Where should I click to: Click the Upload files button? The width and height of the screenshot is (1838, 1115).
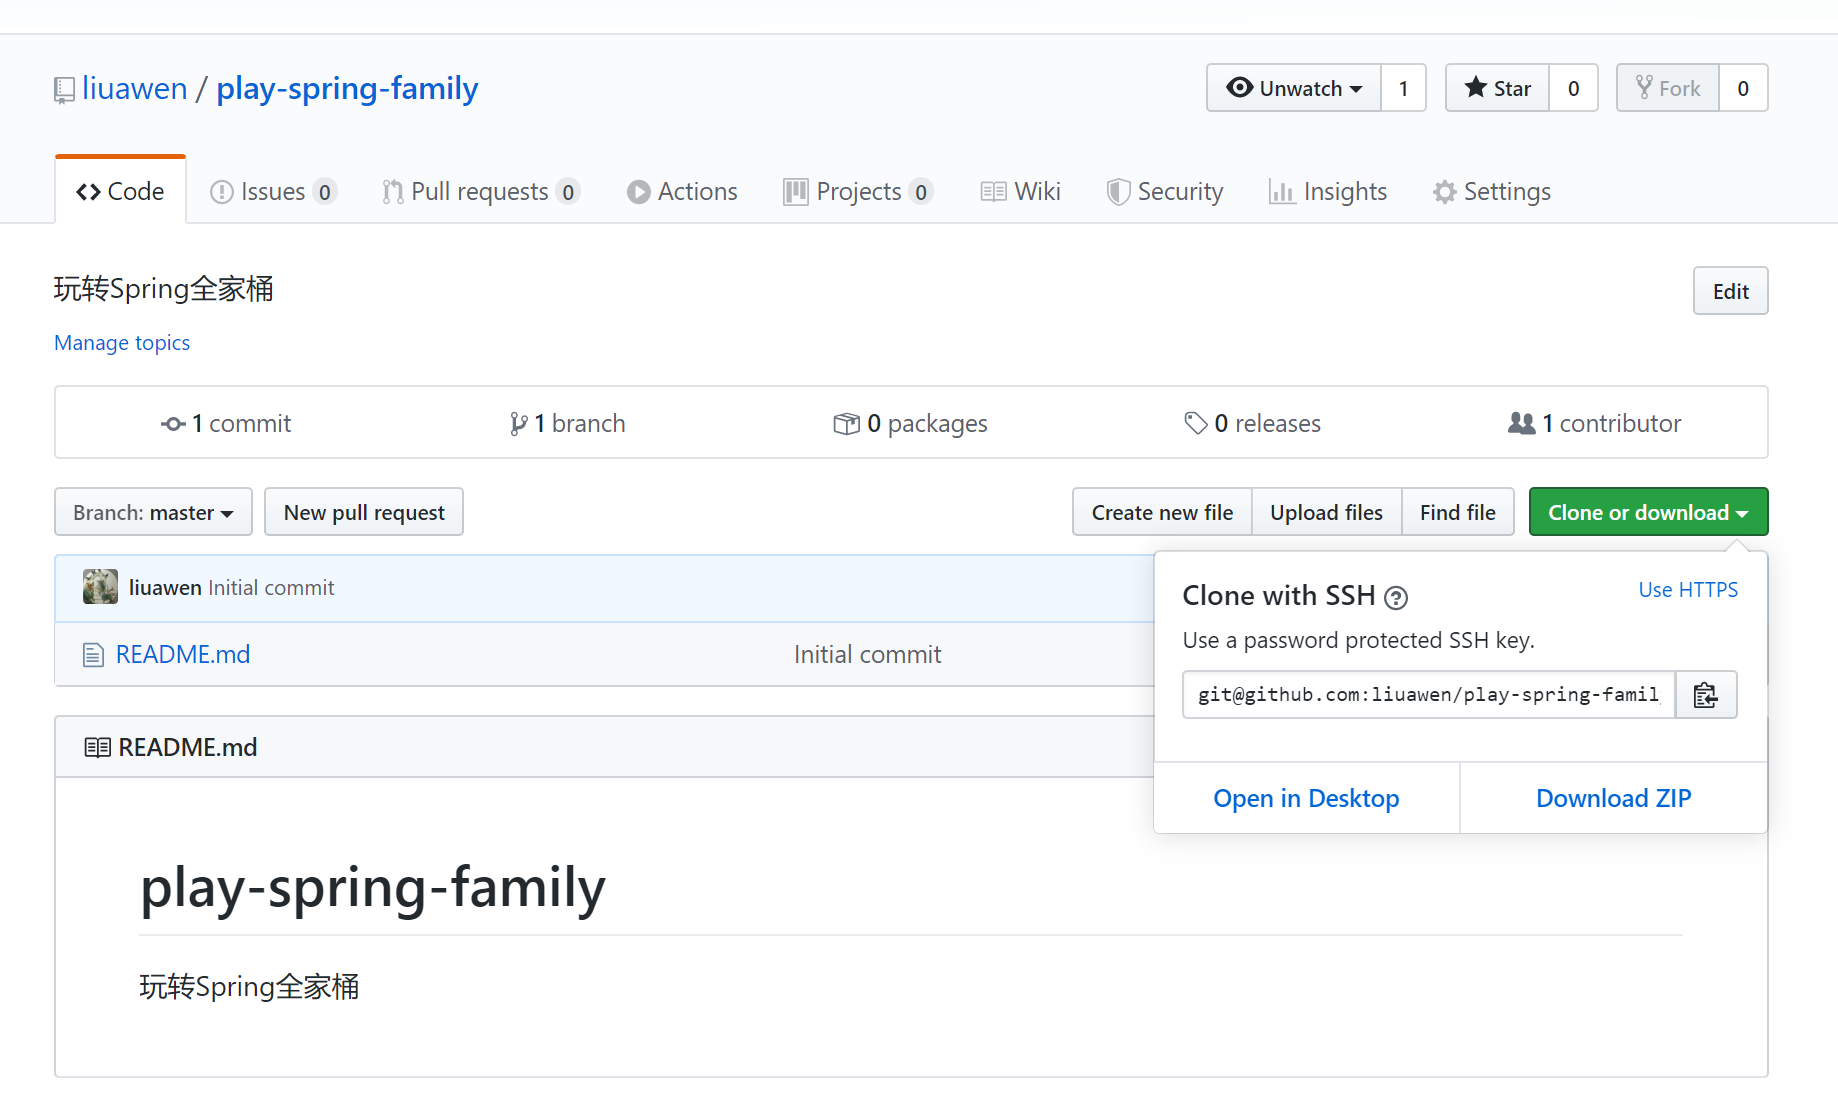[1326, 512]
